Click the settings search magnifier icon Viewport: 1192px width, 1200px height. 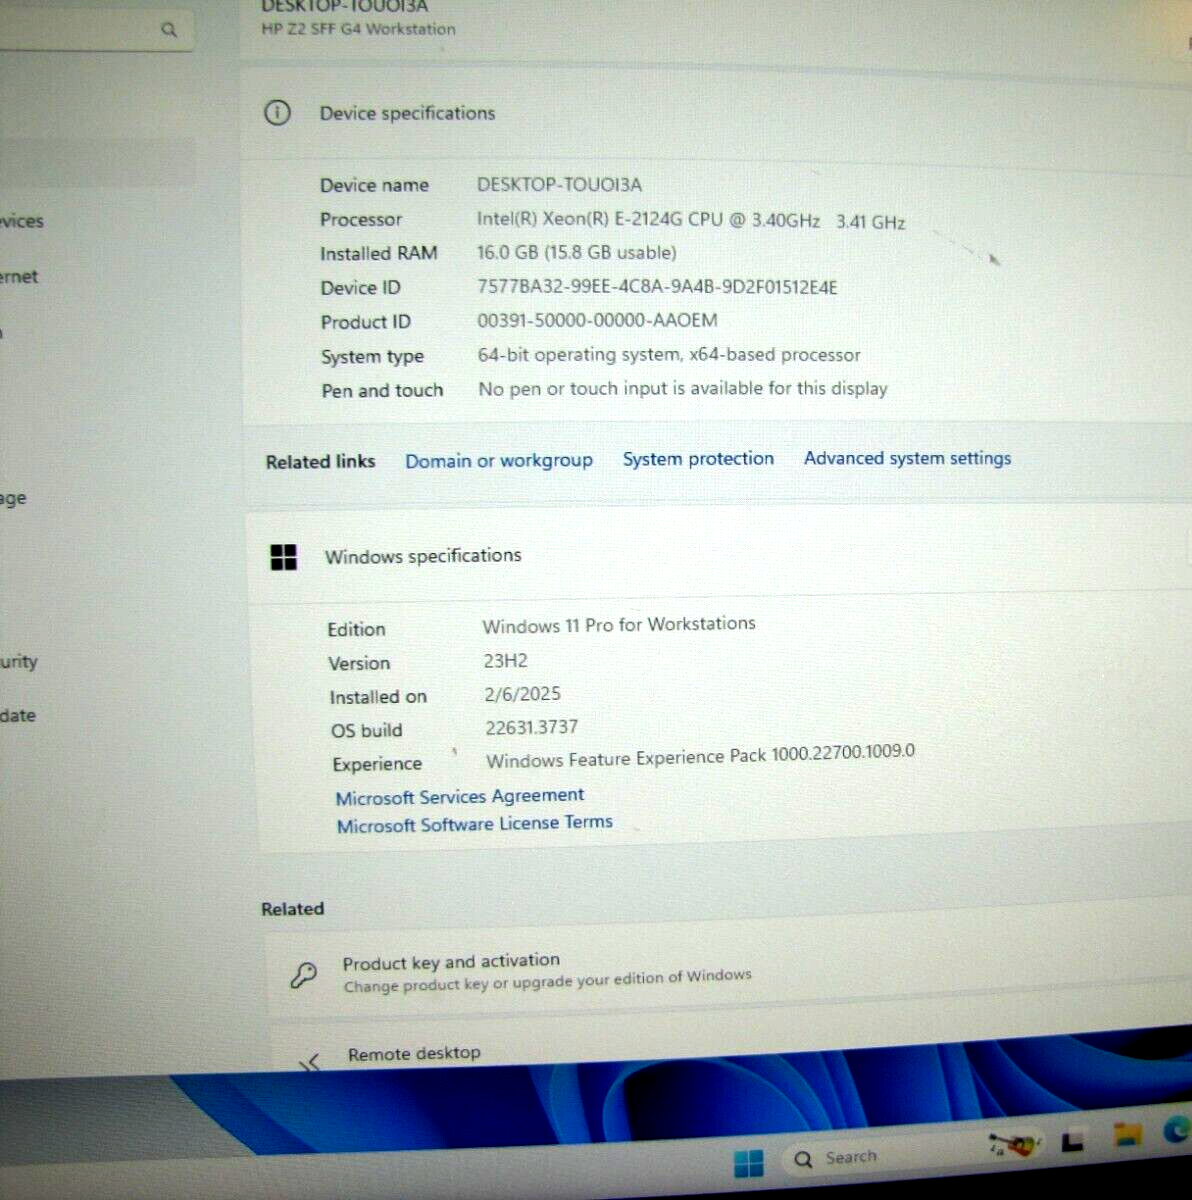point(168,30)
